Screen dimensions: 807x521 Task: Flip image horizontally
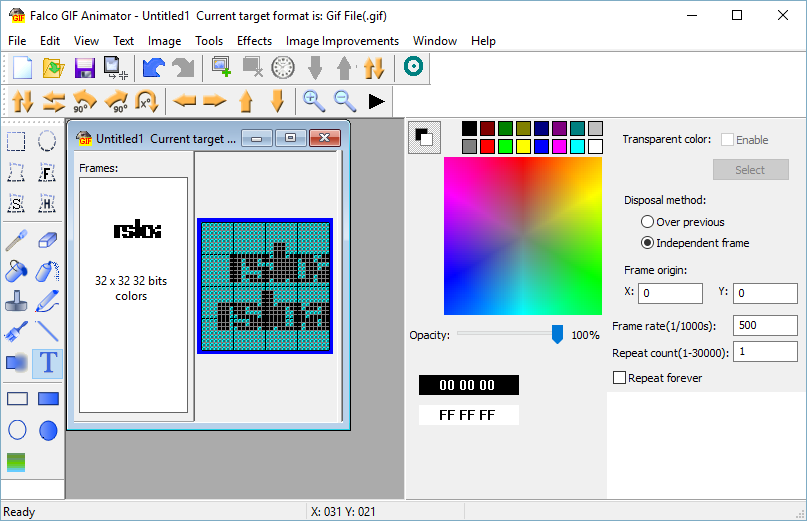(54, 101)
